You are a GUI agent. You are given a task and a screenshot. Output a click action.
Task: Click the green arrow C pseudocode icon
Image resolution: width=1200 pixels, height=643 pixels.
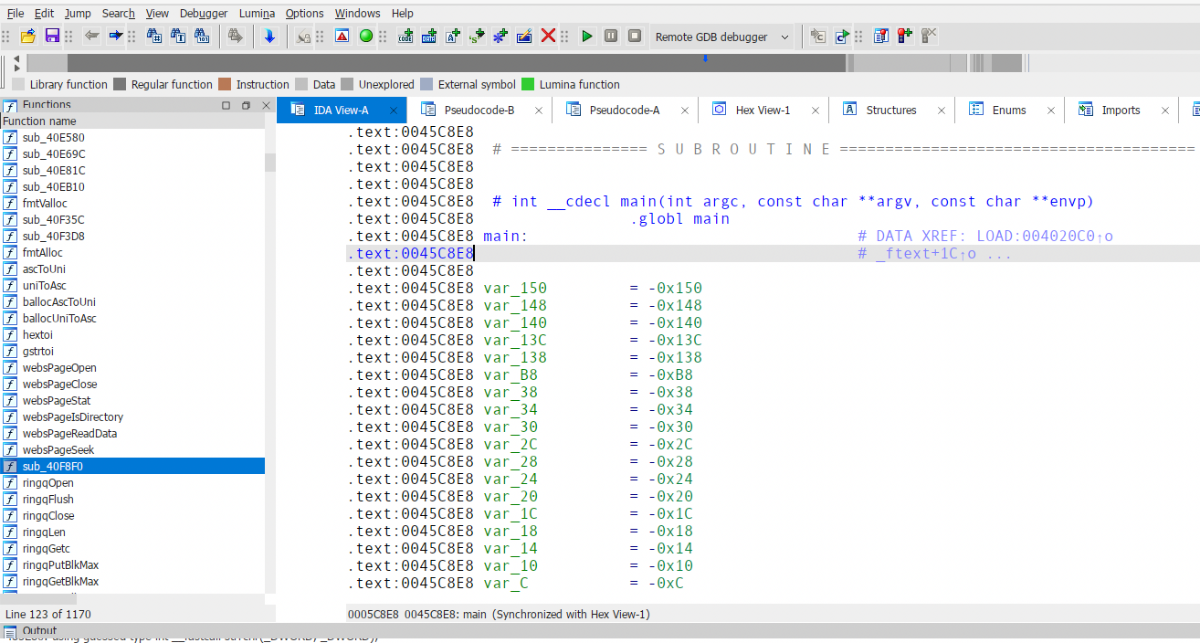point(842,36)
